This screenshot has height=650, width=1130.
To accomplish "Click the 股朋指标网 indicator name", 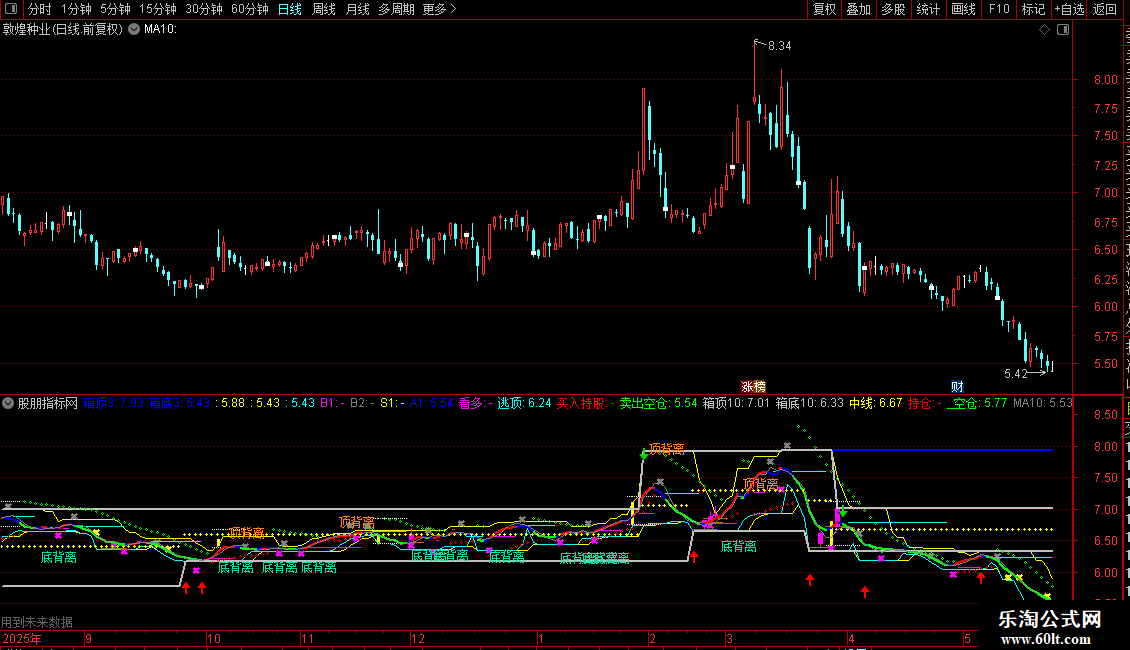I will [48, 404].
